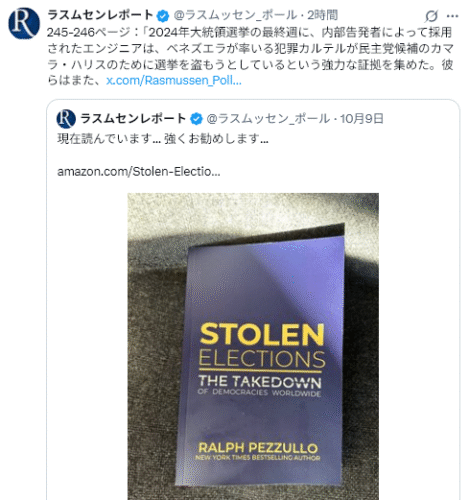Open the Grok explain-post icon
The width and height of the screenshot is (469, 500).
pos(431,16)
